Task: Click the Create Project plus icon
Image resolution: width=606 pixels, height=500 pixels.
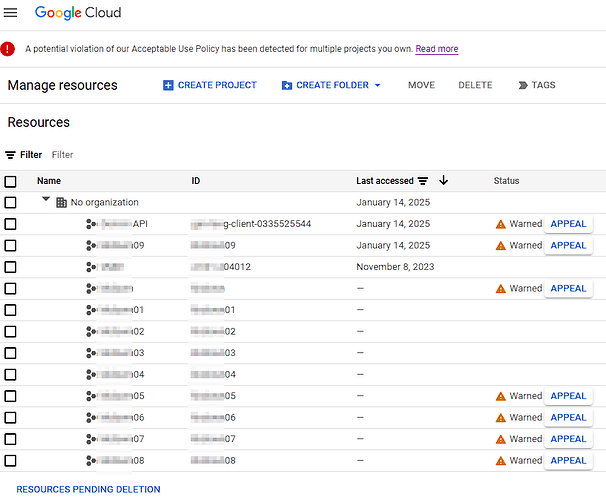Action: coord(168,85)
